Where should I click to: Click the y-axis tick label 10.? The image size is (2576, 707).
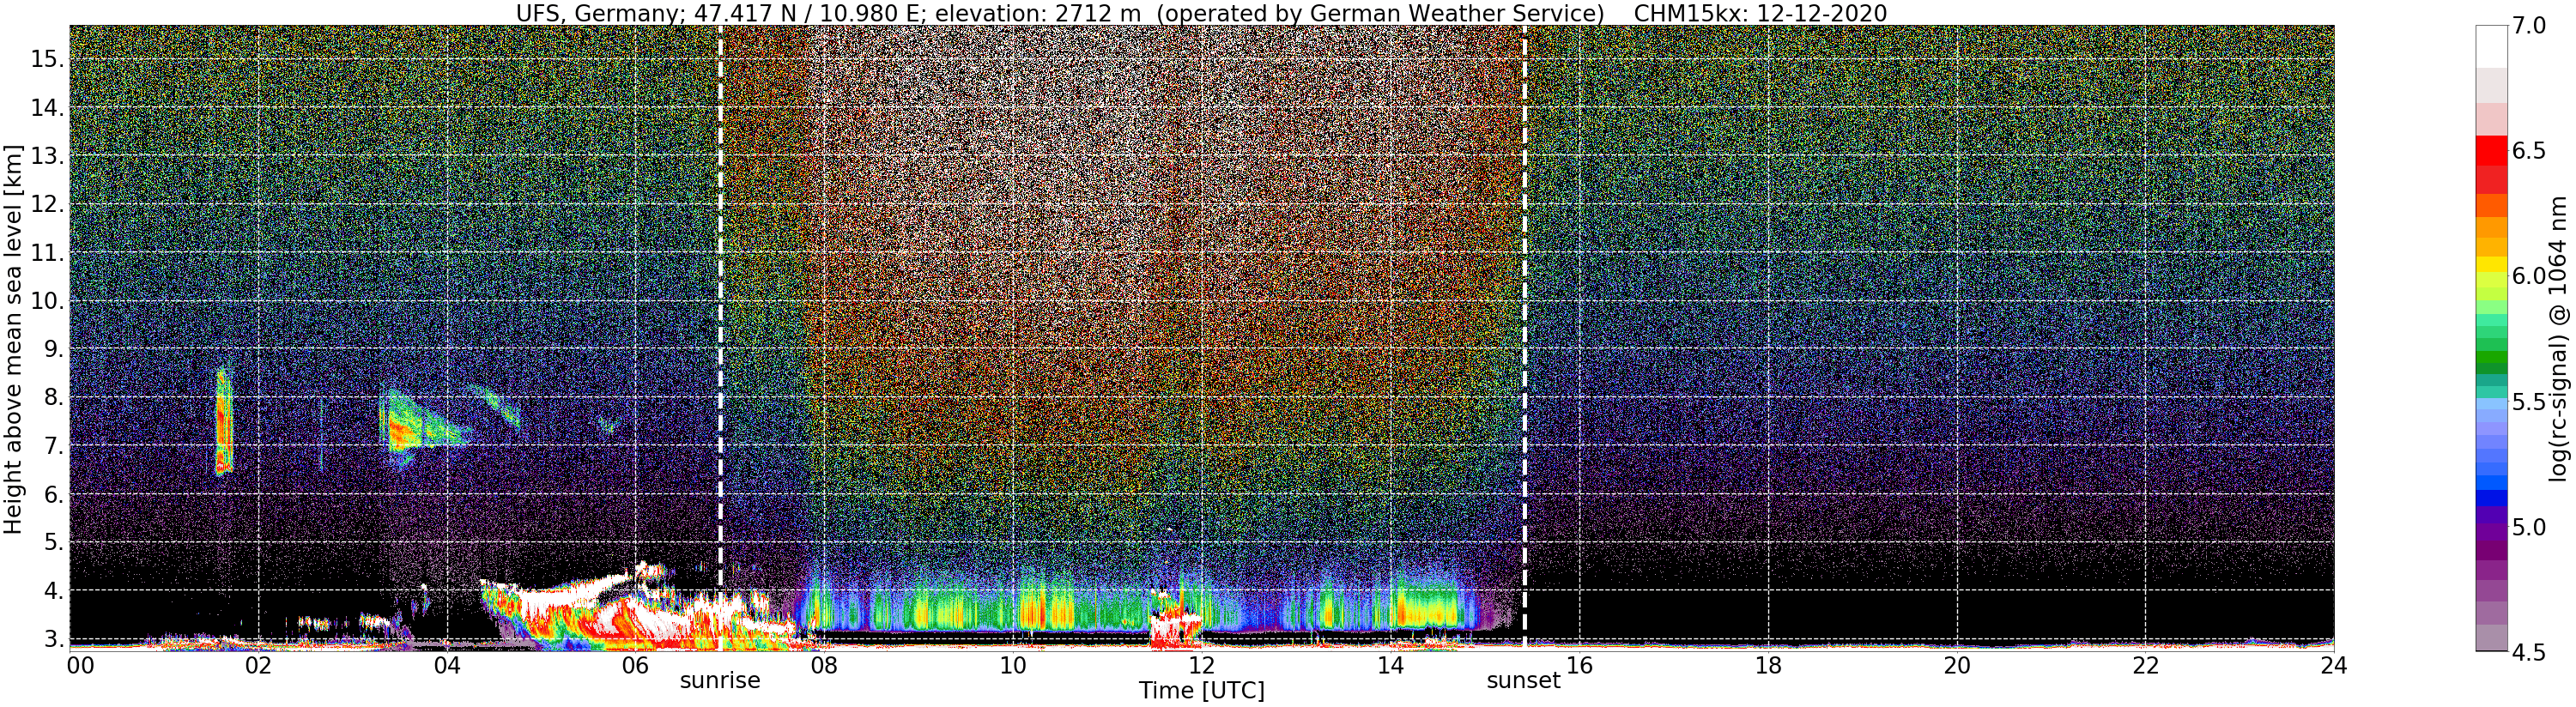pyautogui.click(x=47, y=301)
